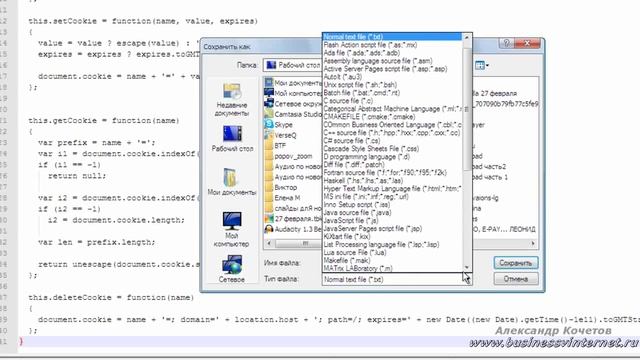Select Мой компьютер entry in file list
Image resolution: width=640 pixels, height=360 pixels.
pyautogui.click(x=293, y=93)
